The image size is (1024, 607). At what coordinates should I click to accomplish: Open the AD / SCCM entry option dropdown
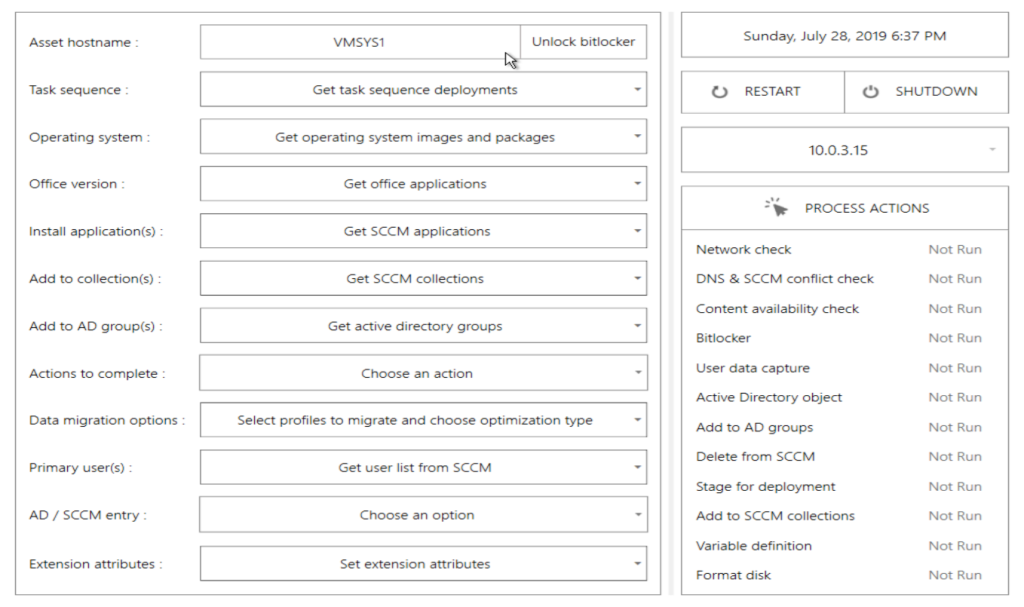(x=423, y=516)
